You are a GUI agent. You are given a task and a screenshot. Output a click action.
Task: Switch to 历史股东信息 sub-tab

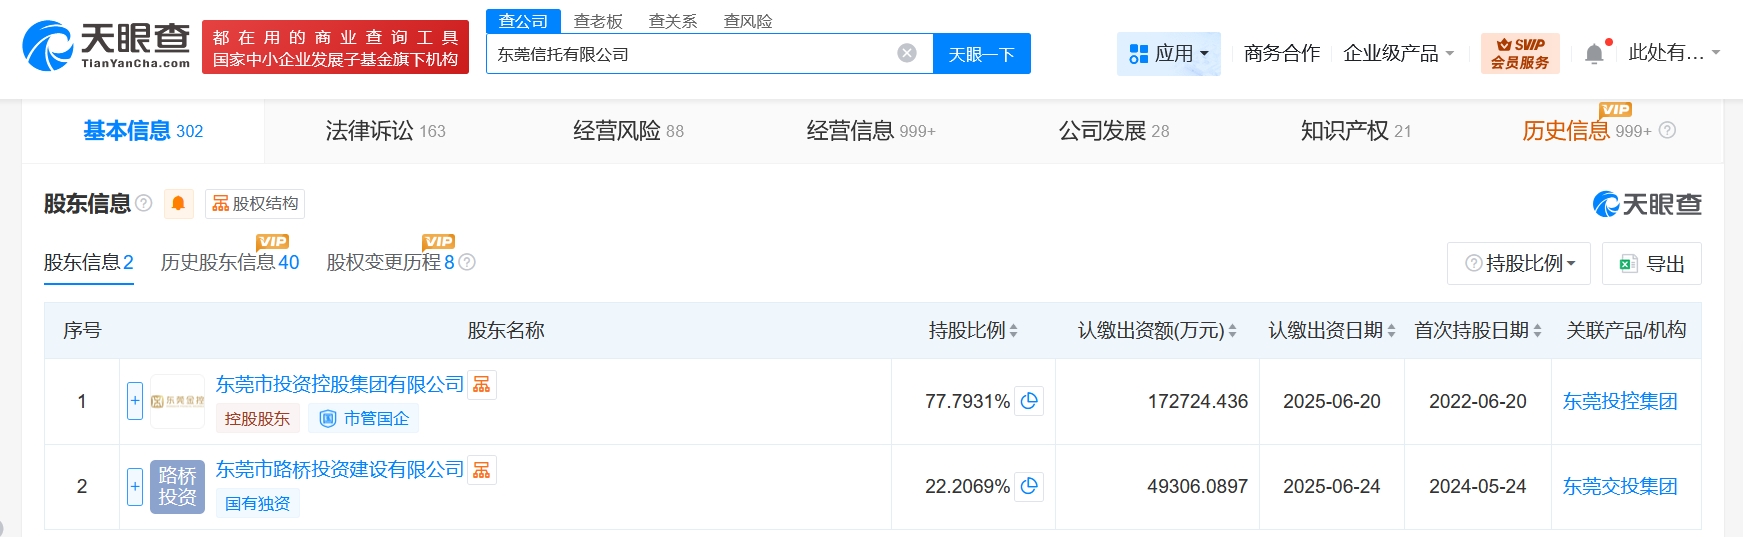229,263
